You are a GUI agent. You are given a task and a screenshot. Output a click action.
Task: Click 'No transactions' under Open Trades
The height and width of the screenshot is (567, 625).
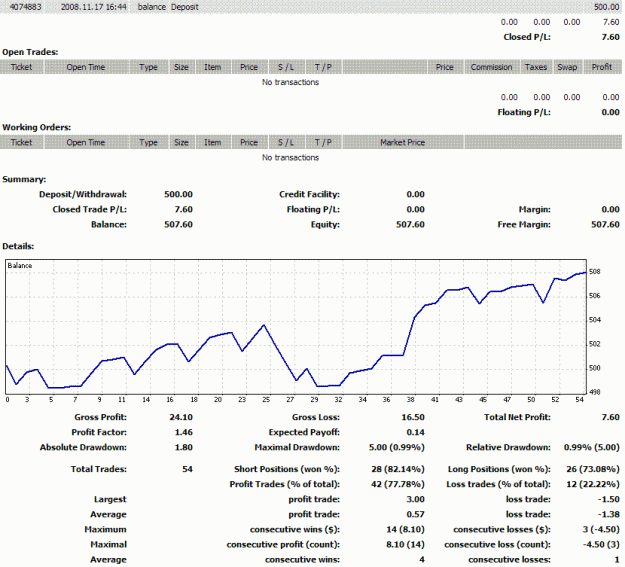pyautogui.click(x=291, y=82)
